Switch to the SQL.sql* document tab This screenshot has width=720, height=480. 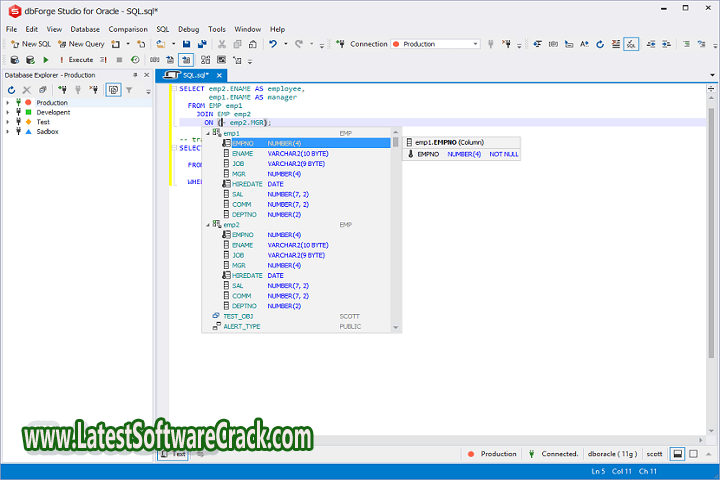coord(197,75)
